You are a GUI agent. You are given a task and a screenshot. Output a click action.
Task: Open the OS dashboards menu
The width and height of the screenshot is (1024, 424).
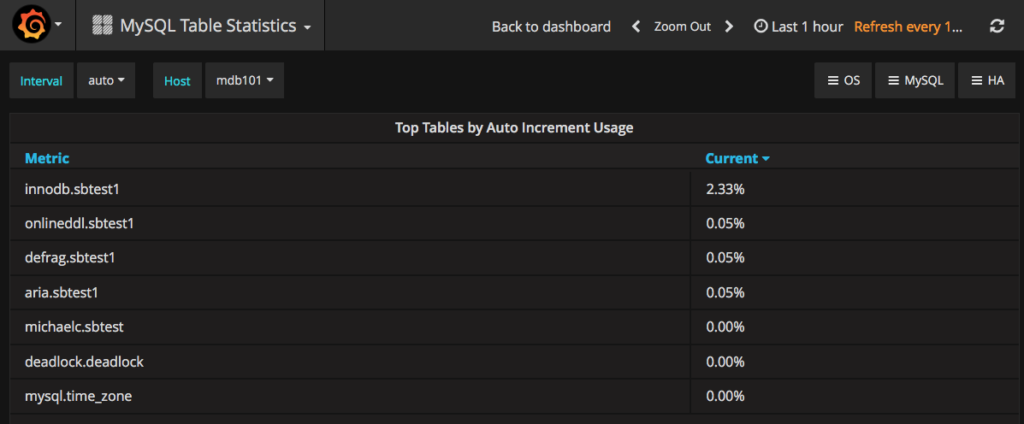[x=843, y=81]
